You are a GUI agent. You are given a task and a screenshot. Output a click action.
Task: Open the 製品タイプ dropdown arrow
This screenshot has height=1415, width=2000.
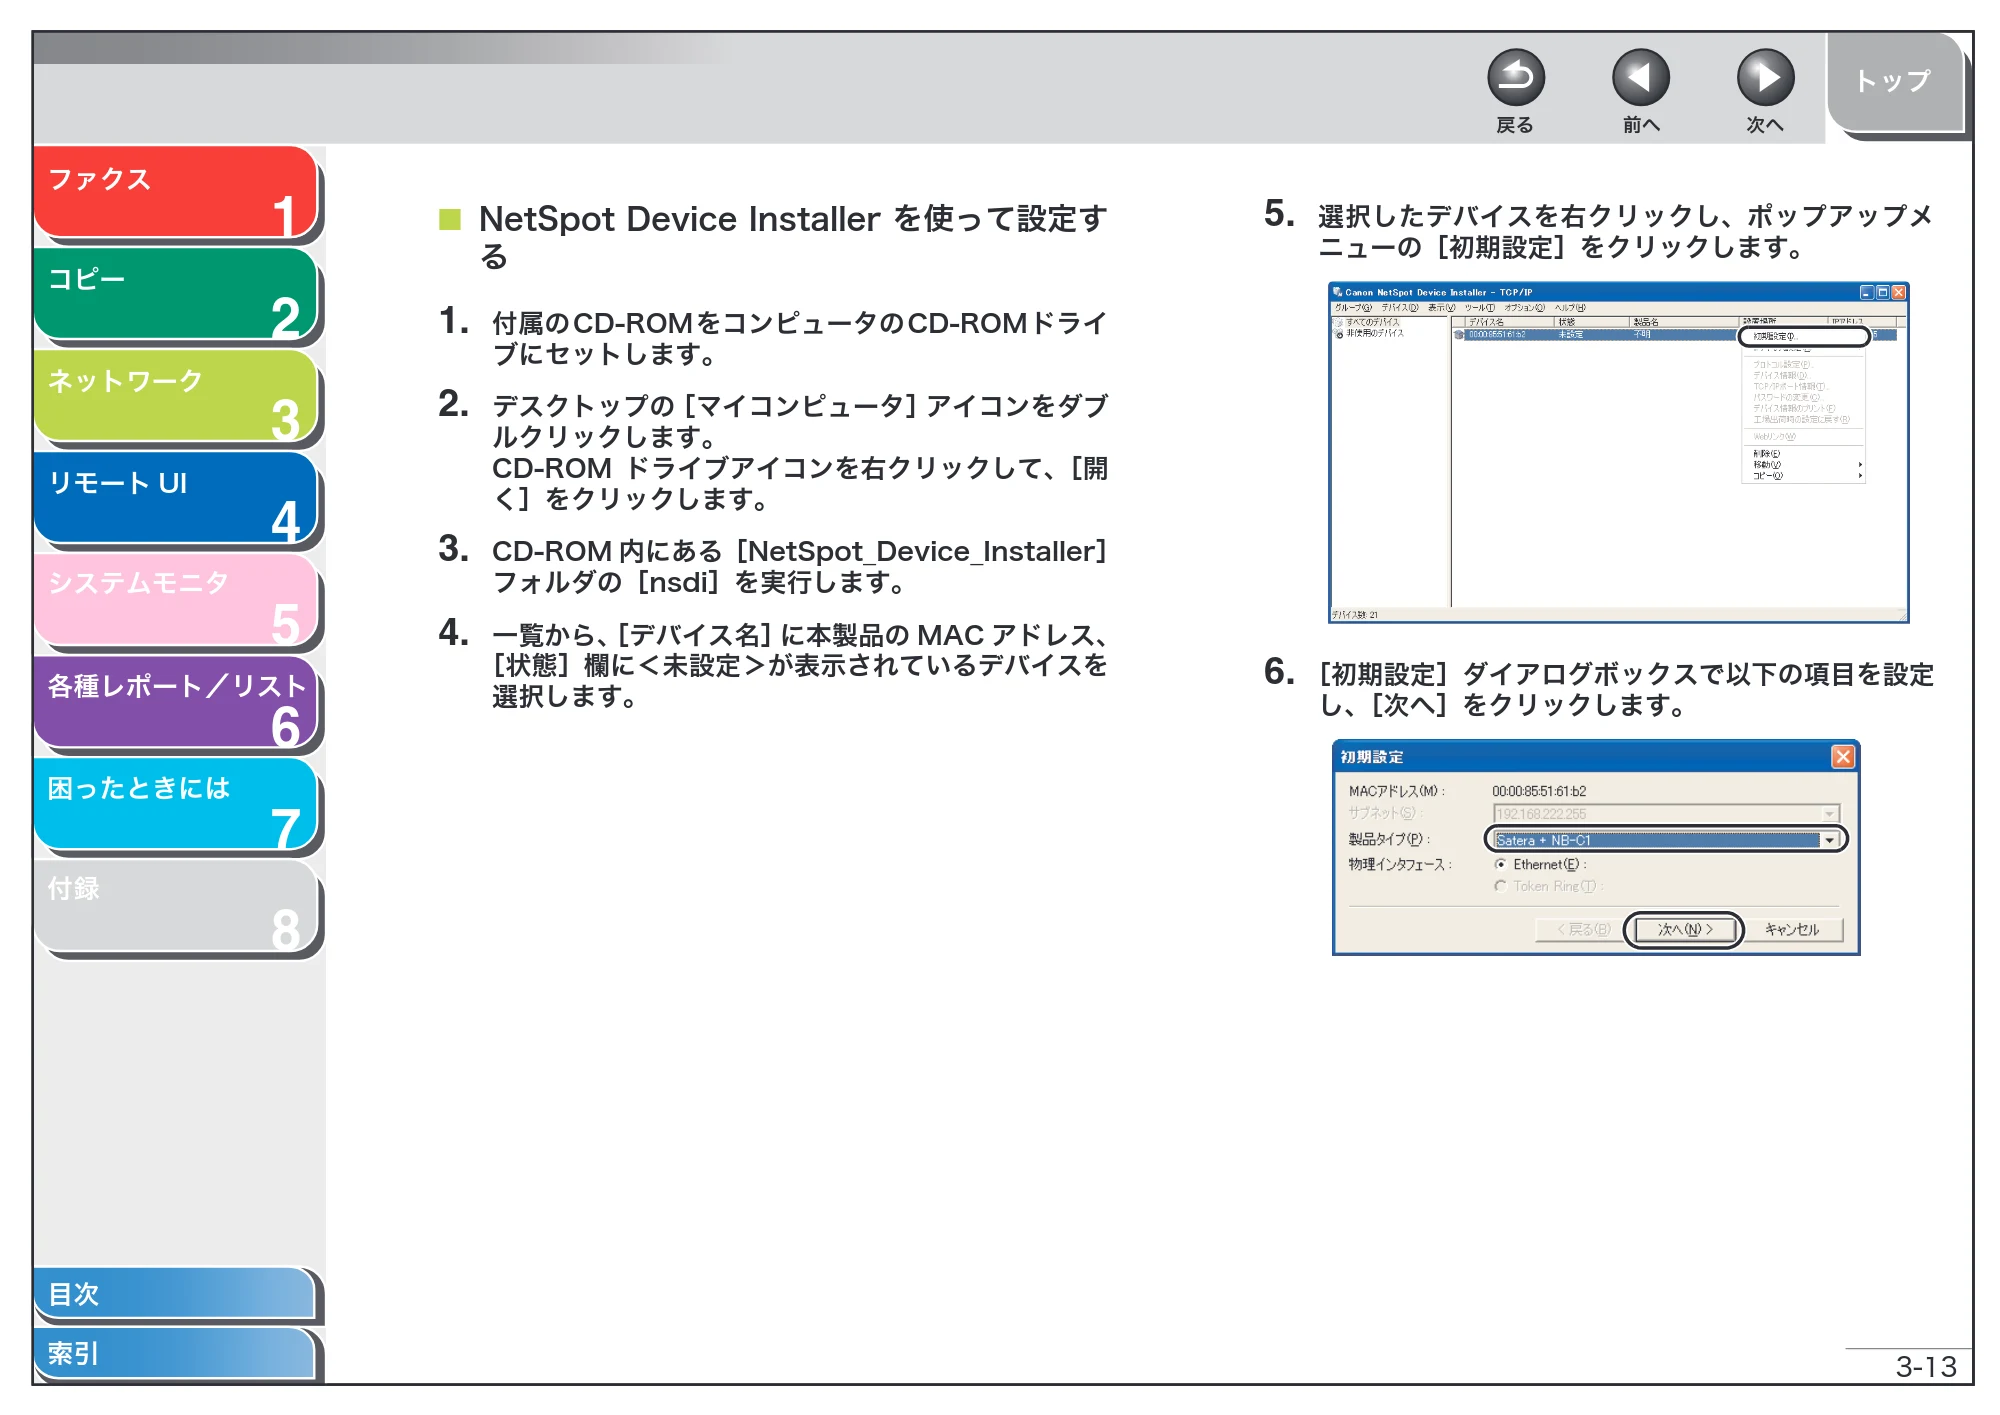(x=1829, y=840)
